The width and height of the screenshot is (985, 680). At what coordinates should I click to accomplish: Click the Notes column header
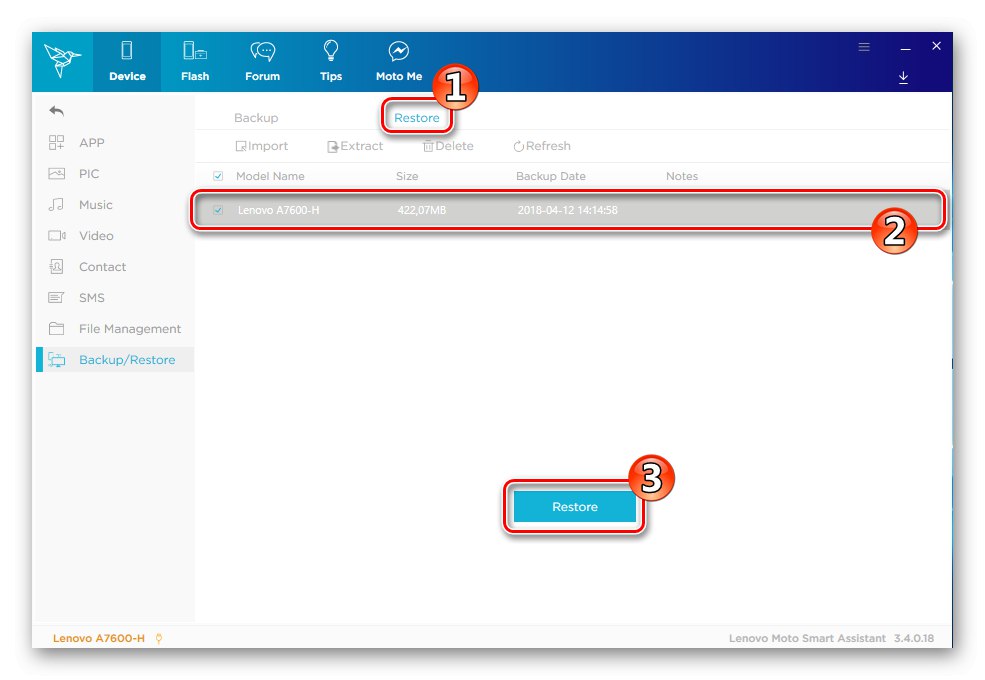click(x=682, y=176)
